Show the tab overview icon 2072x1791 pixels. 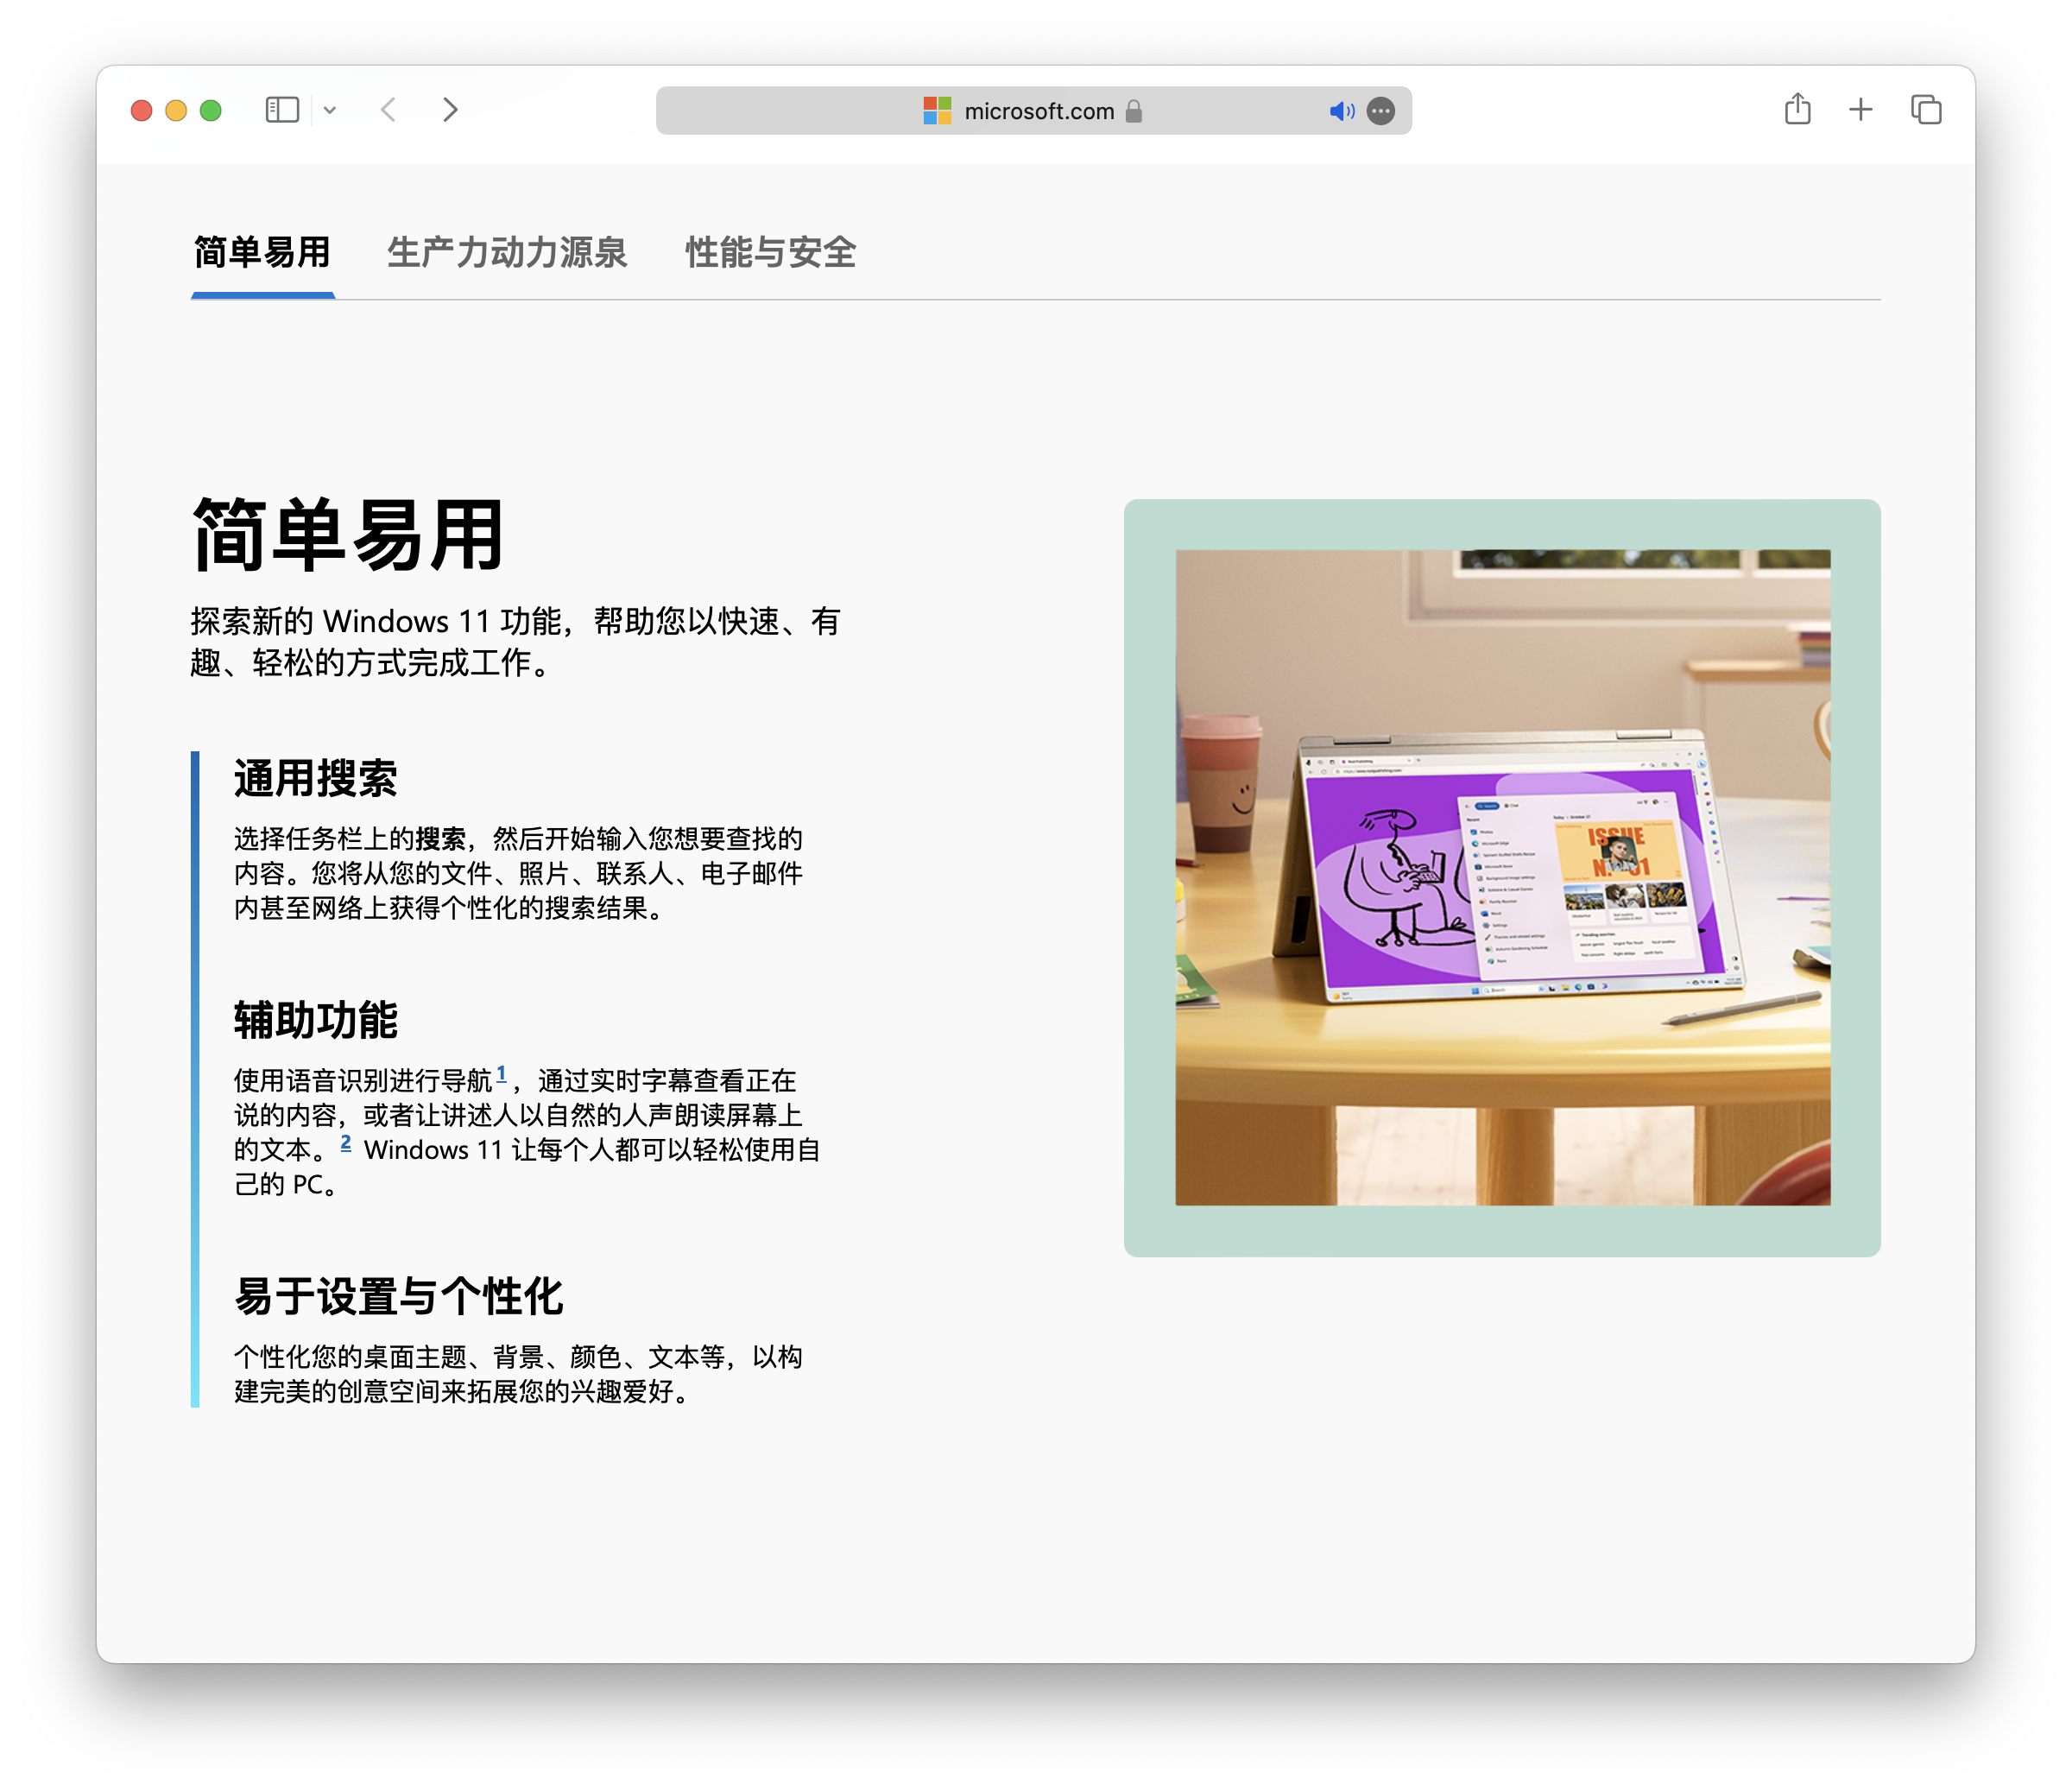pyautogui.click(x=1926, y=110)
